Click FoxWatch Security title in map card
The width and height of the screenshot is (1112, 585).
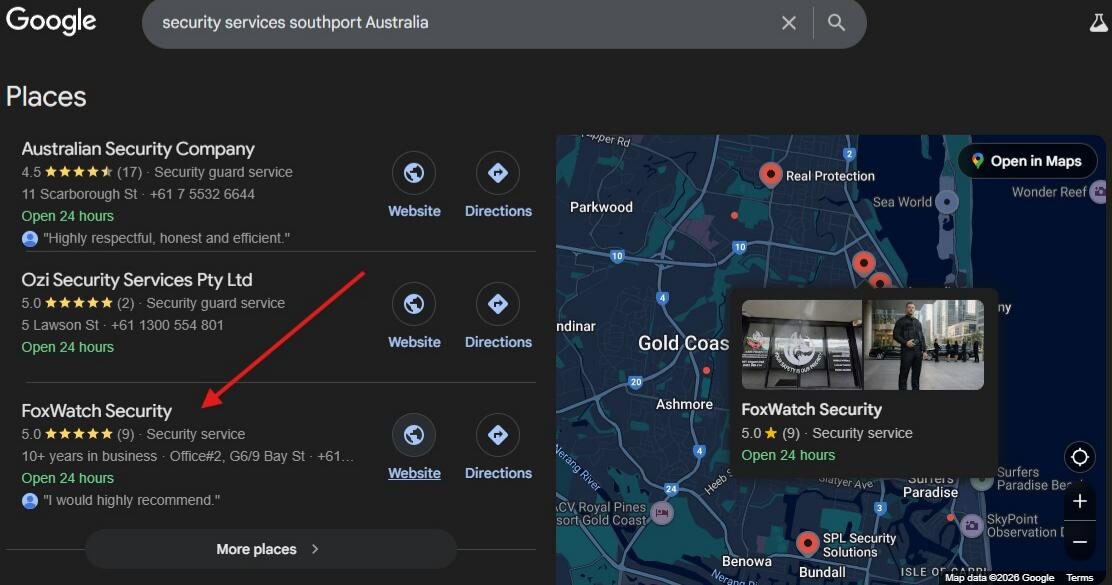pyautogui.click(x=811, y=409)
